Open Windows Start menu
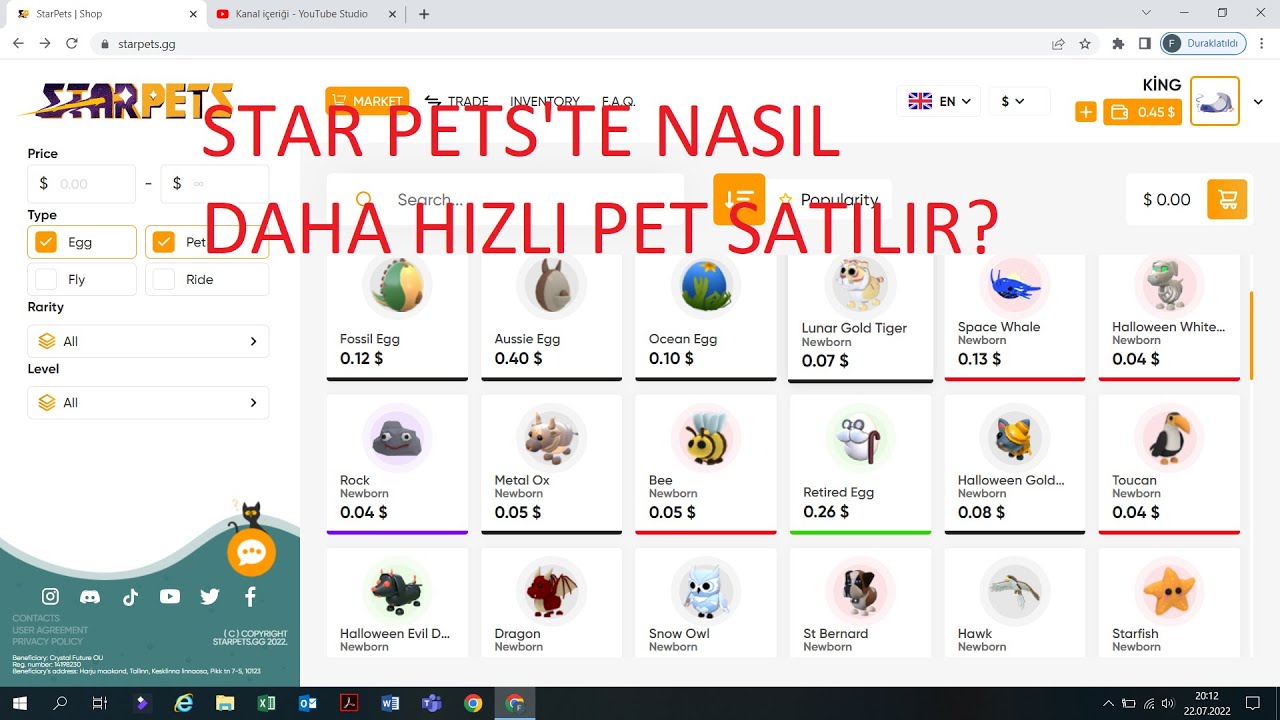Screen dimensions: 1280x720 (19, 703)
